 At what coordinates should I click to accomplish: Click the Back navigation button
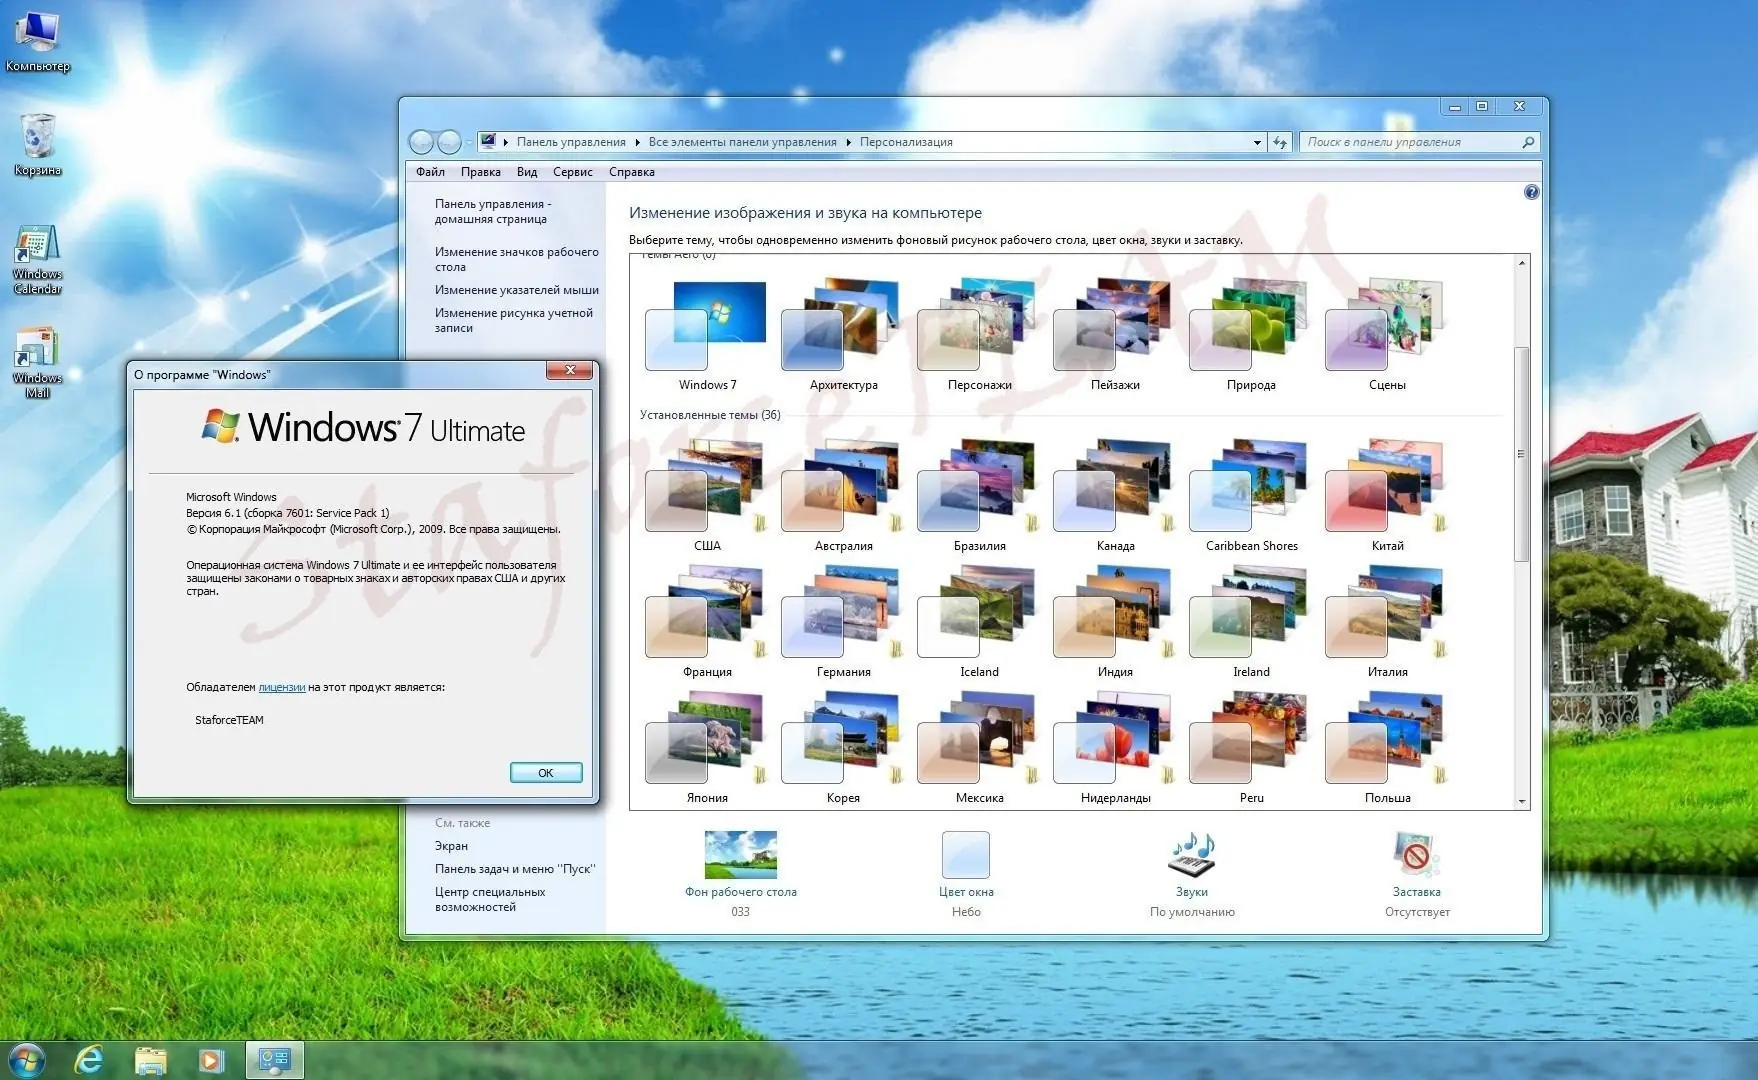(x=422, y=142)
